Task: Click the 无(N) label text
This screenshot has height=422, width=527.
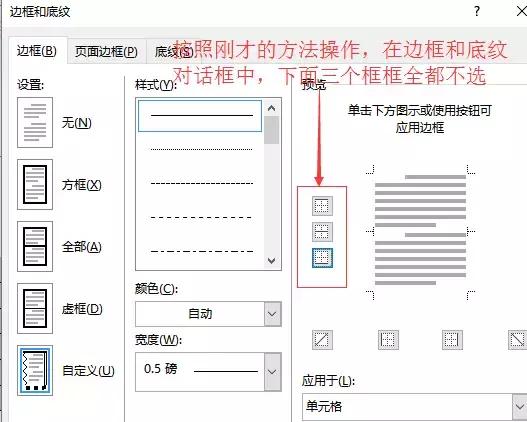Action: pos(77,123)
